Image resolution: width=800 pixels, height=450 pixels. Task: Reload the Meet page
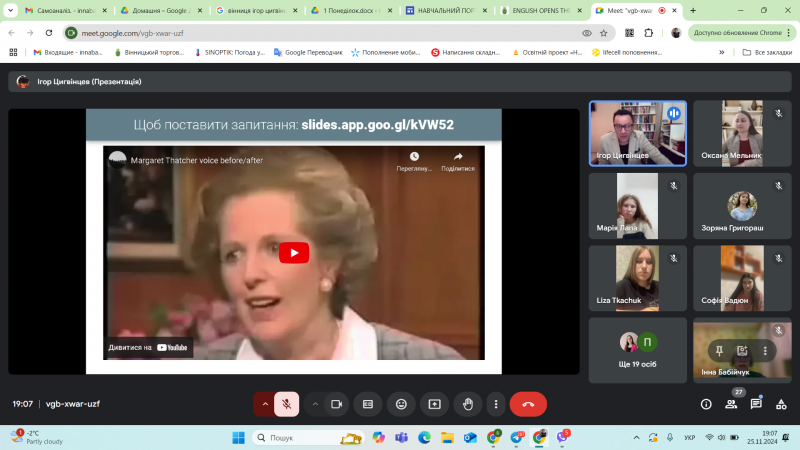[49, 33]
